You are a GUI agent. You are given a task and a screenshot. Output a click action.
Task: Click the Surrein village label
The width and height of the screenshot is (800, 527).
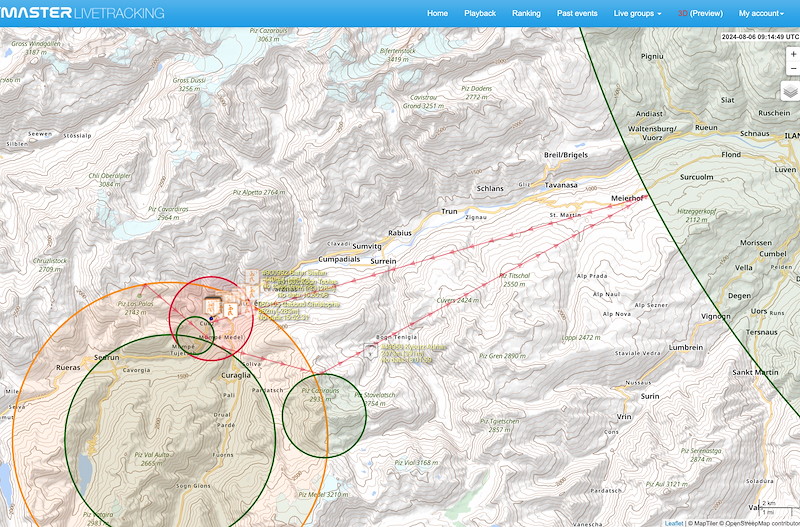point(383,261)
